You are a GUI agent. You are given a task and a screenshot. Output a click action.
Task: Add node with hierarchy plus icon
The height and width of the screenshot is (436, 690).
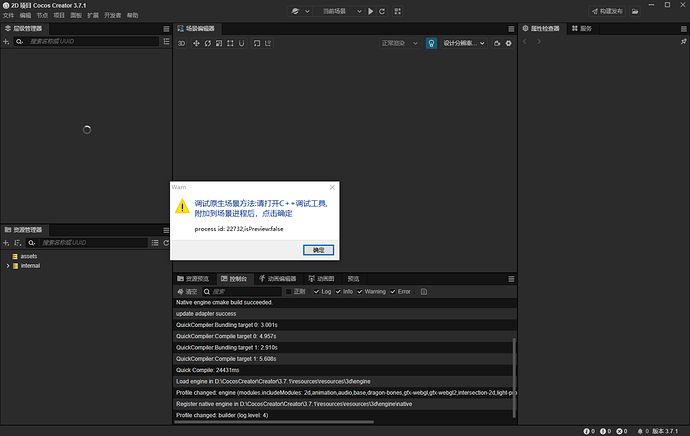coord(6,41)
